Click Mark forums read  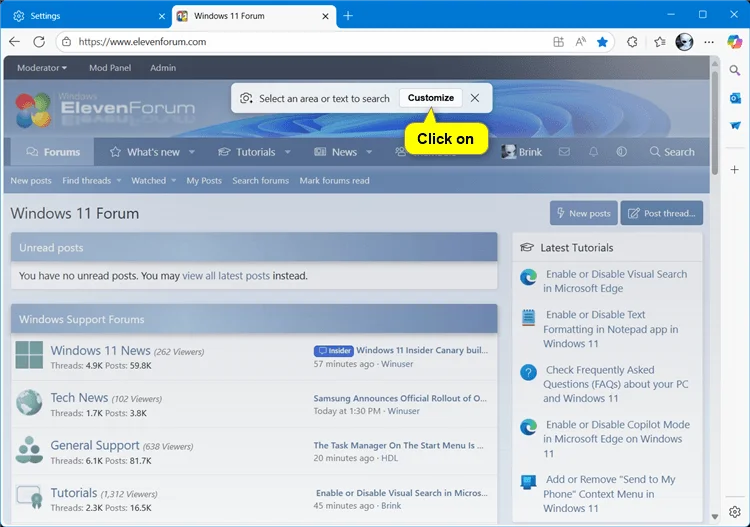[x=334, y=180]
